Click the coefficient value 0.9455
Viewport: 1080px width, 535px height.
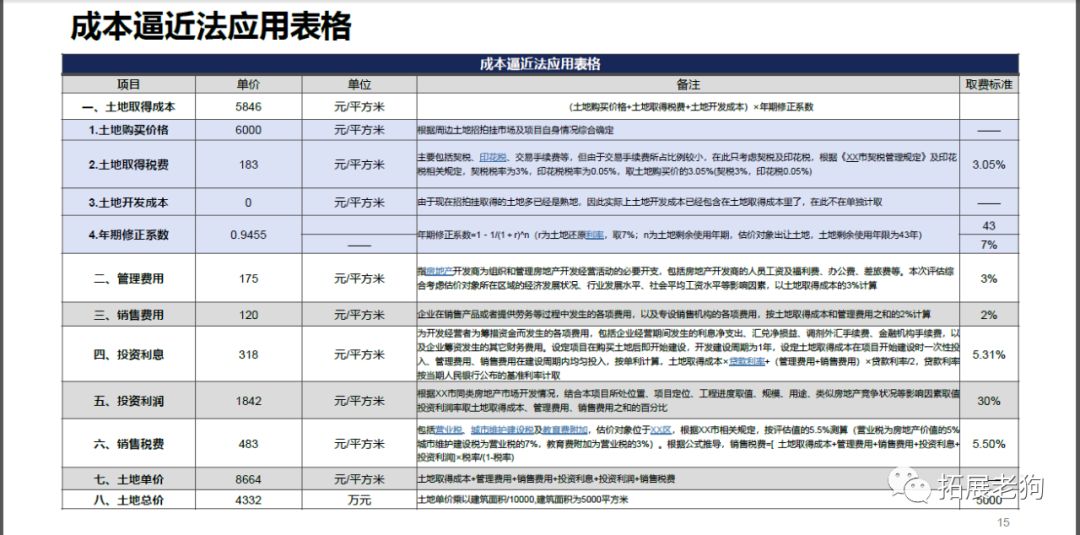click(249, 235)
